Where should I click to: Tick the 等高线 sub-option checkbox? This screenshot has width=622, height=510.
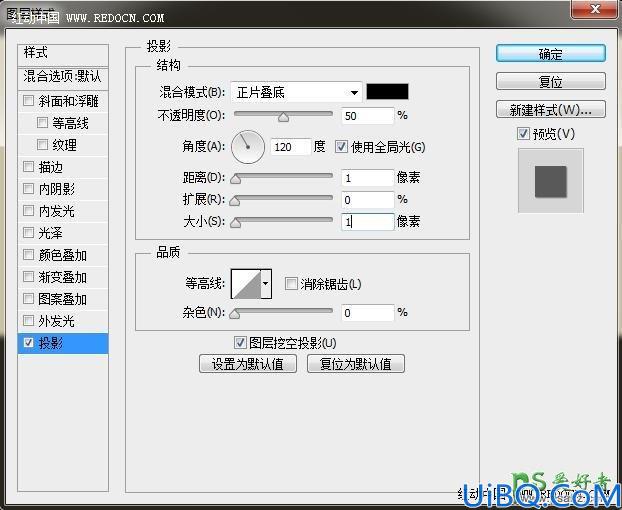coord(42,123)
